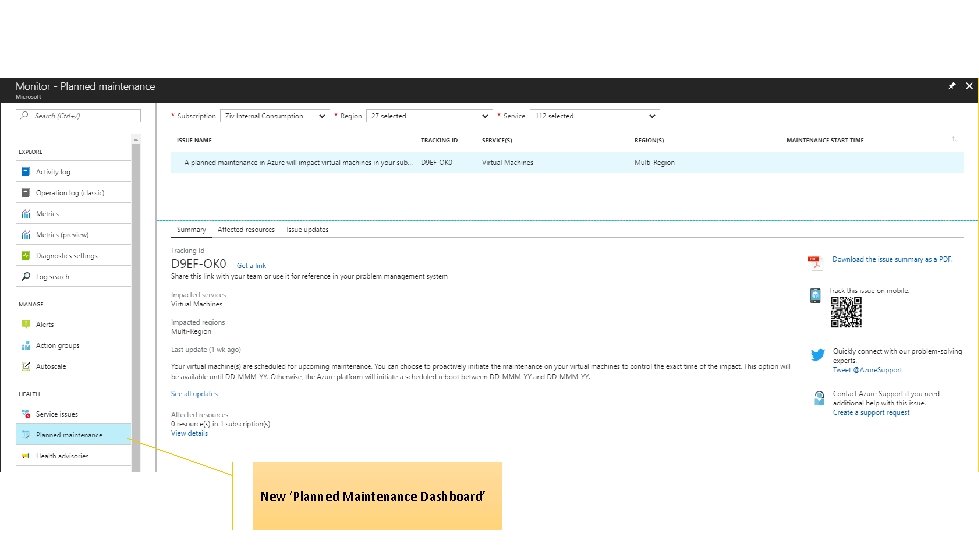Switch to the Affected resources tab
The image size is (979, 551).
click(246, 230)
